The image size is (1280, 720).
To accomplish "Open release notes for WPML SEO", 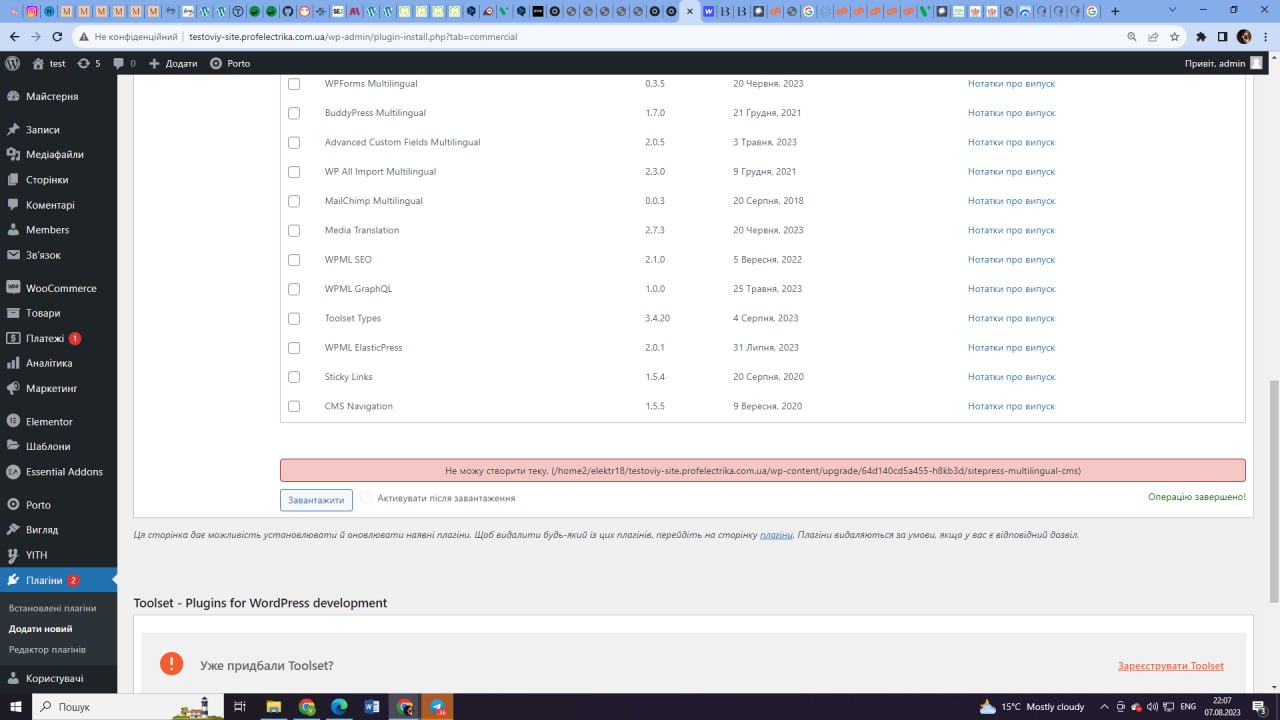I will [x=1011, y=260].
